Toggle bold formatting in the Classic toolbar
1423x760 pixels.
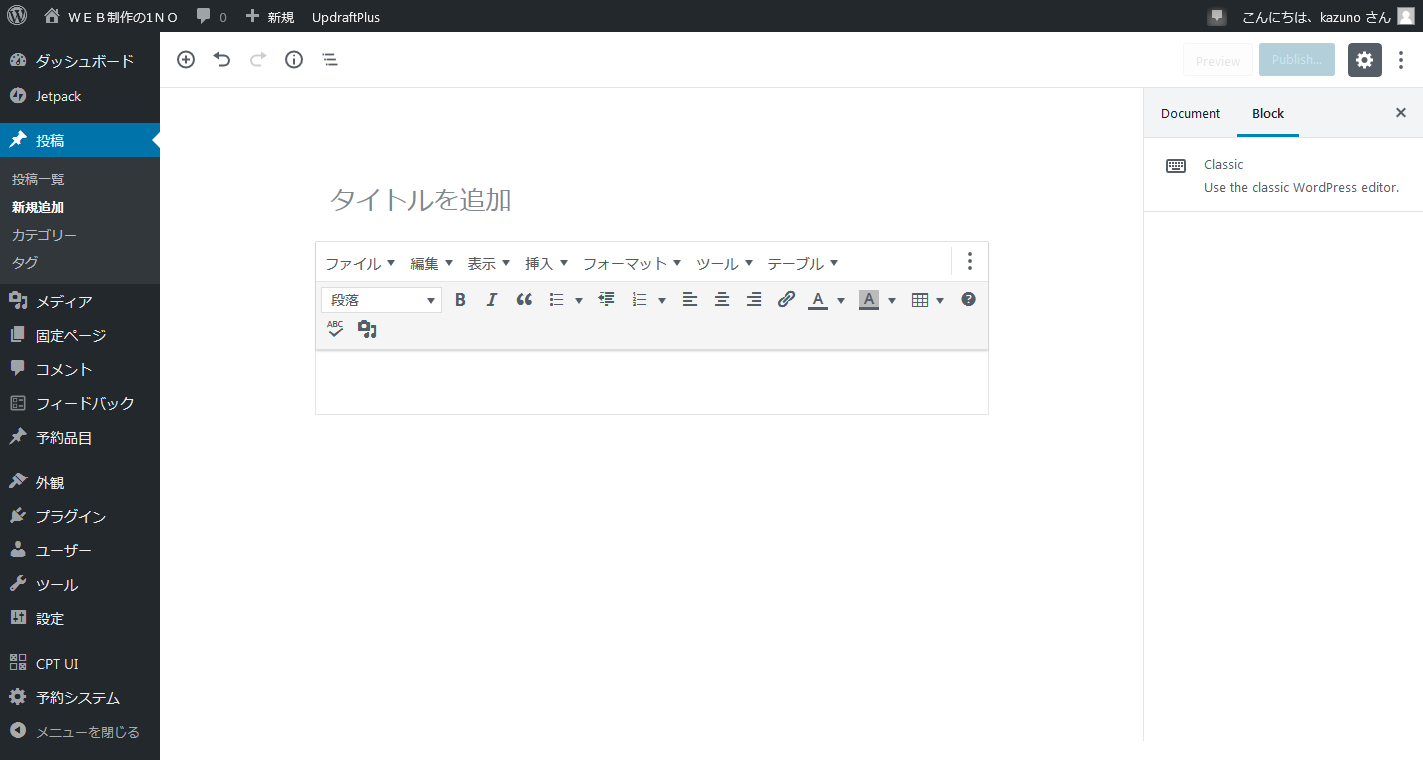tap(460, 299)
